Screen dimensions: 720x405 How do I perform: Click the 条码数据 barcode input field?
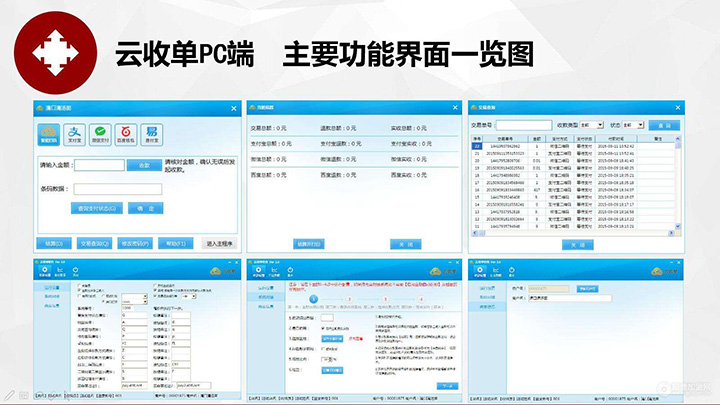click(116, 188)
